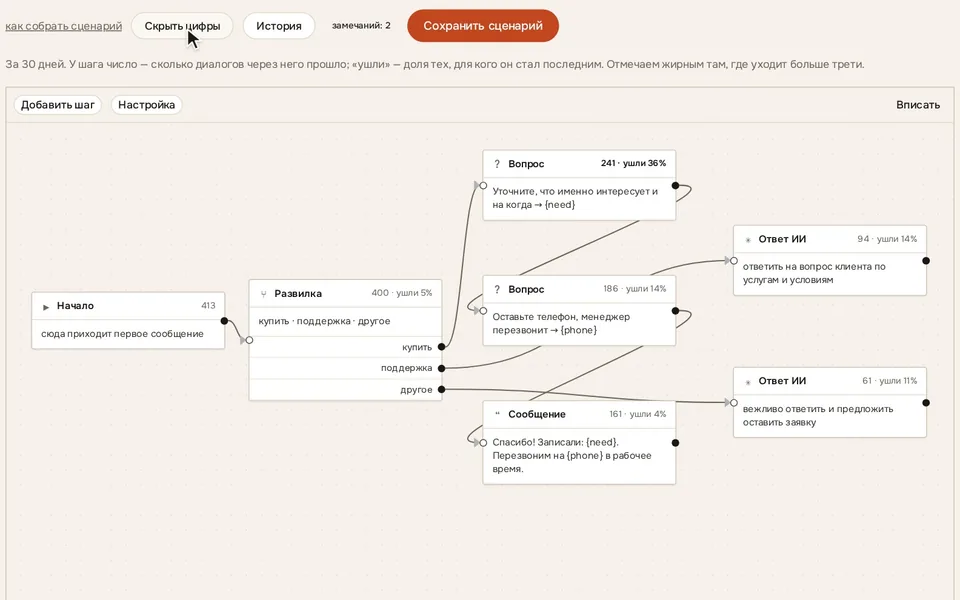This screenshot has height=600, width=960.
Task: Click the play icon of the Начало node
Action: point(46,306)
